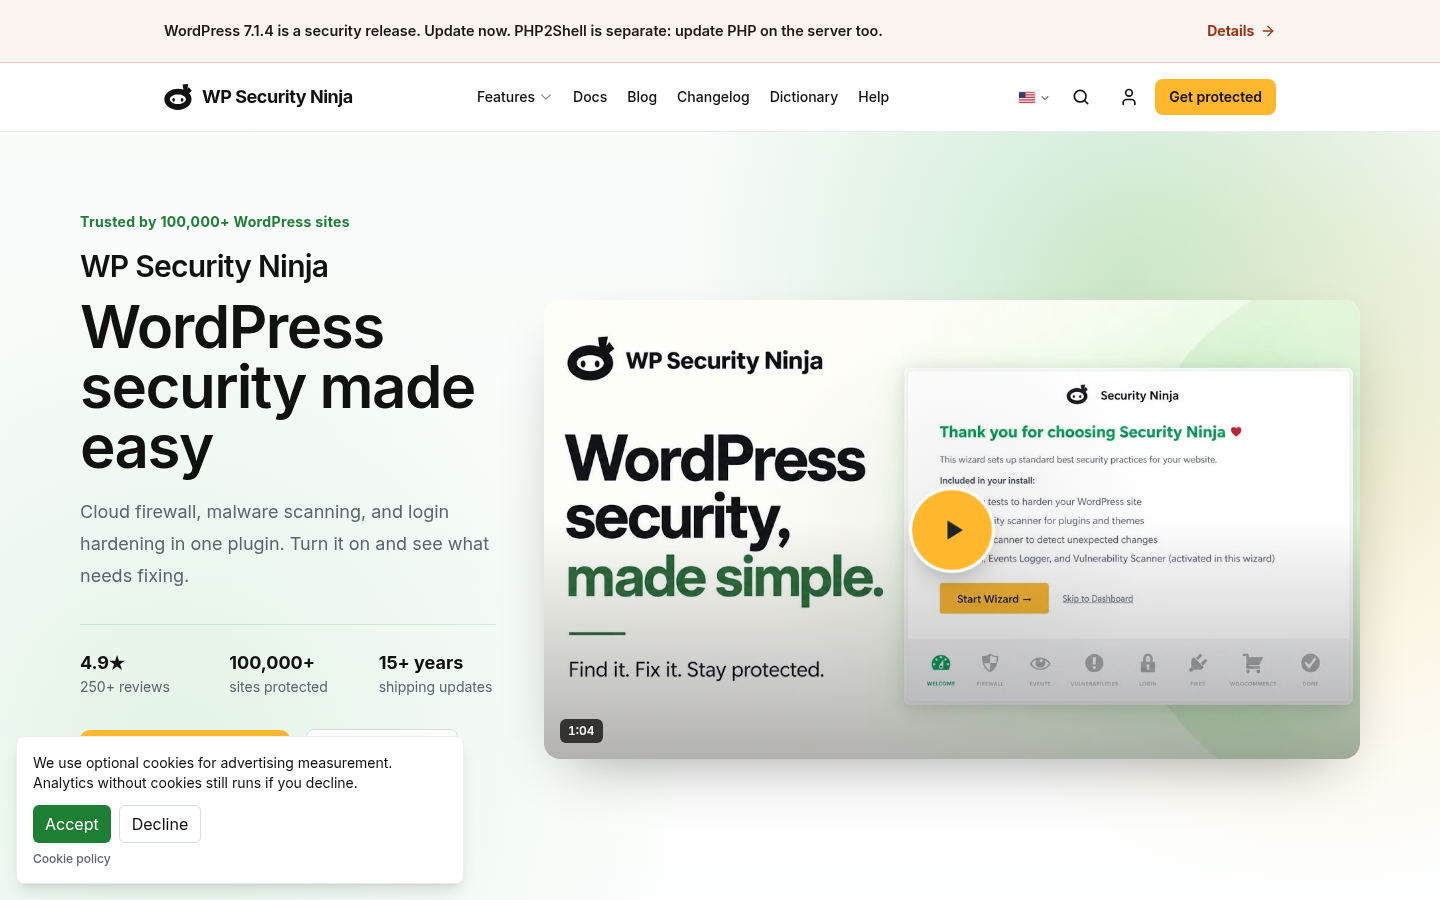Click Start Wizard in video preview
The height and width of the screenshot is (900, 1440).
click(994, 599)
